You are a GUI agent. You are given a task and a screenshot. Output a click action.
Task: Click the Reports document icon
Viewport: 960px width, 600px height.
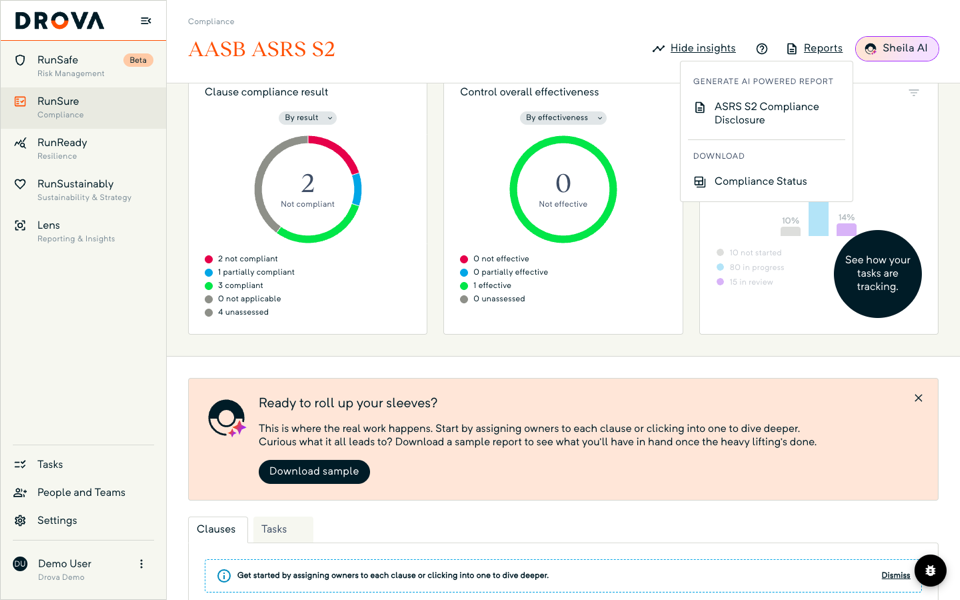pos(792,48)
